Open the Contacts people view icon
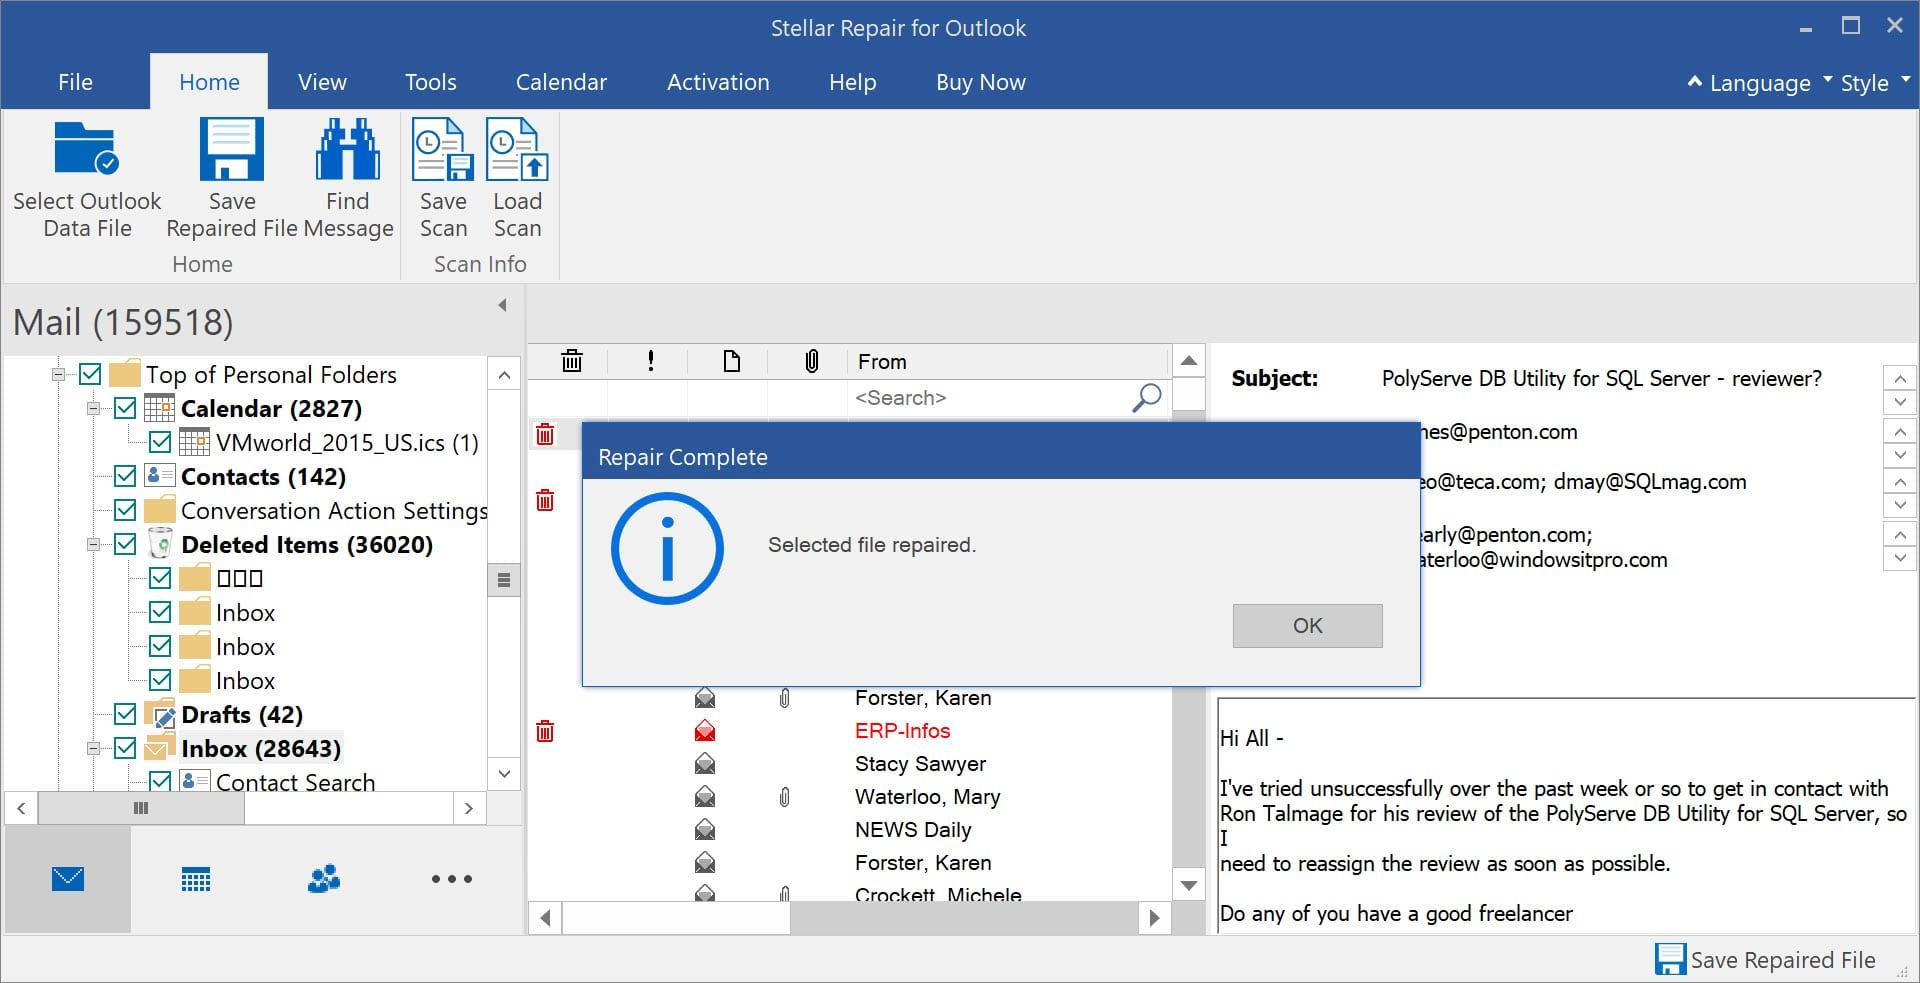Screen dimensions: 1920x983 (x=324, y=879)
